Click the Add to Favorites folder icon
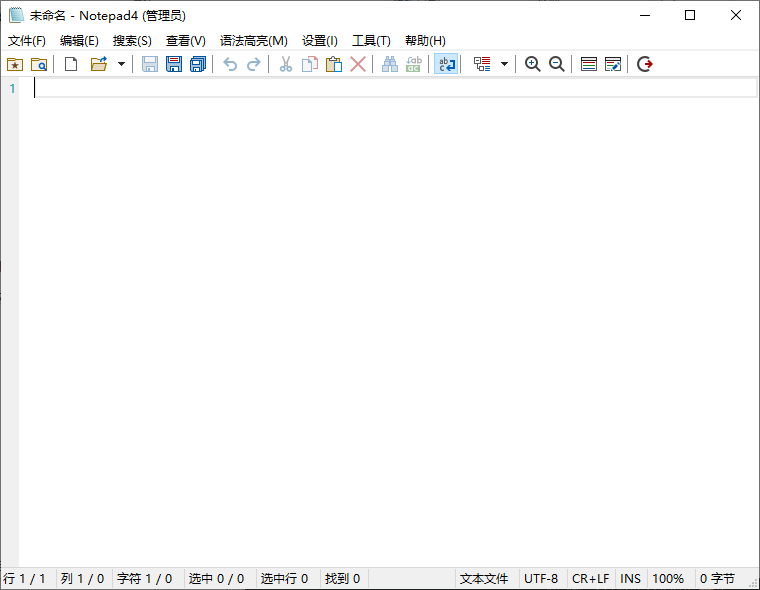This screenshot has width=760, height=590. coord(14,64)
